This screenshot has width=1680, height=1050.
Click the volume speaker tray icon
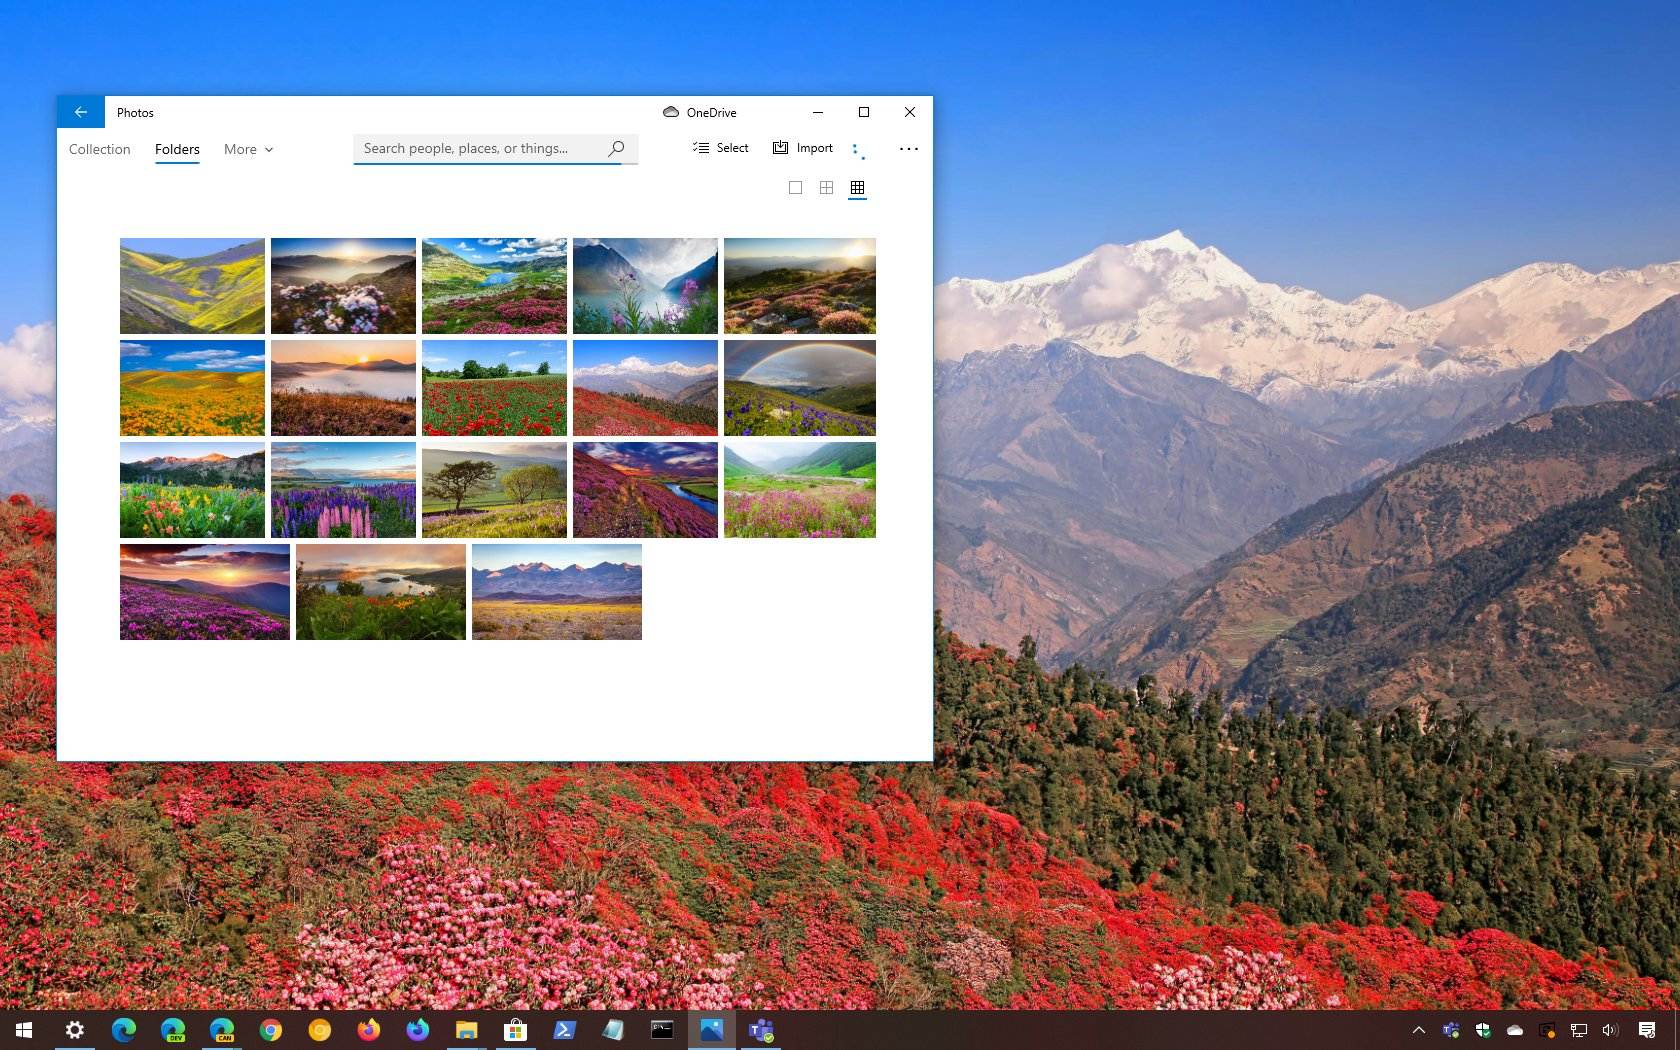pyautogui.click(x=1609, y=1030)
